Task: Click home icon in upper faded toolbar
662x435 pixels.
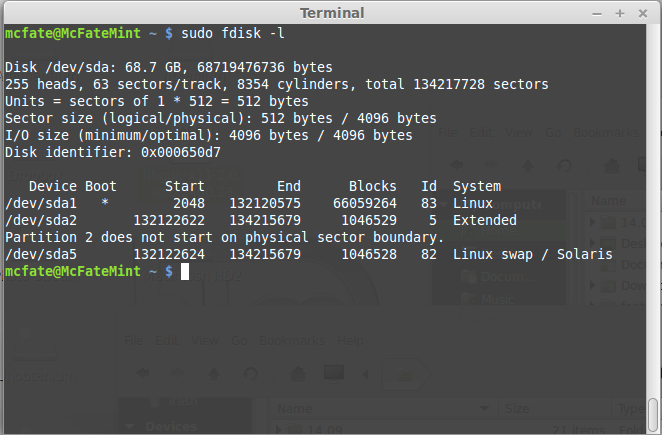Action: click(612, 165)
